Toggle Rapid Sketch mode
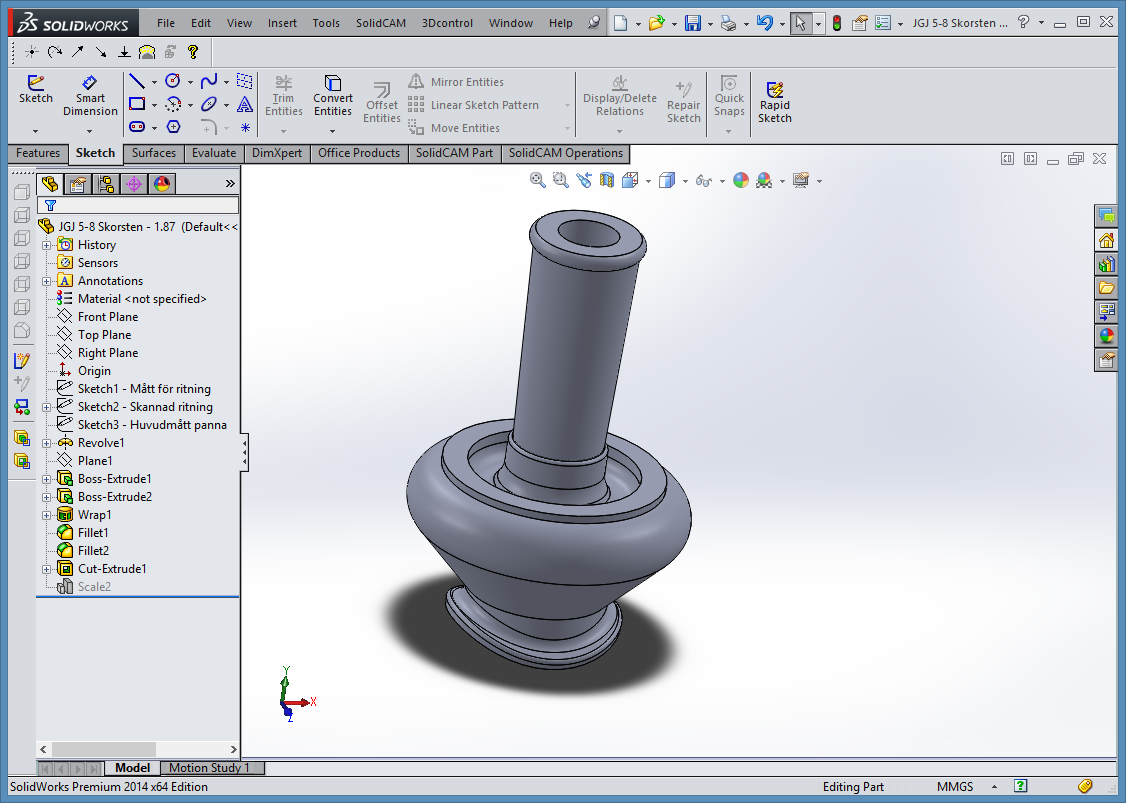 click(x=774, y=102)
